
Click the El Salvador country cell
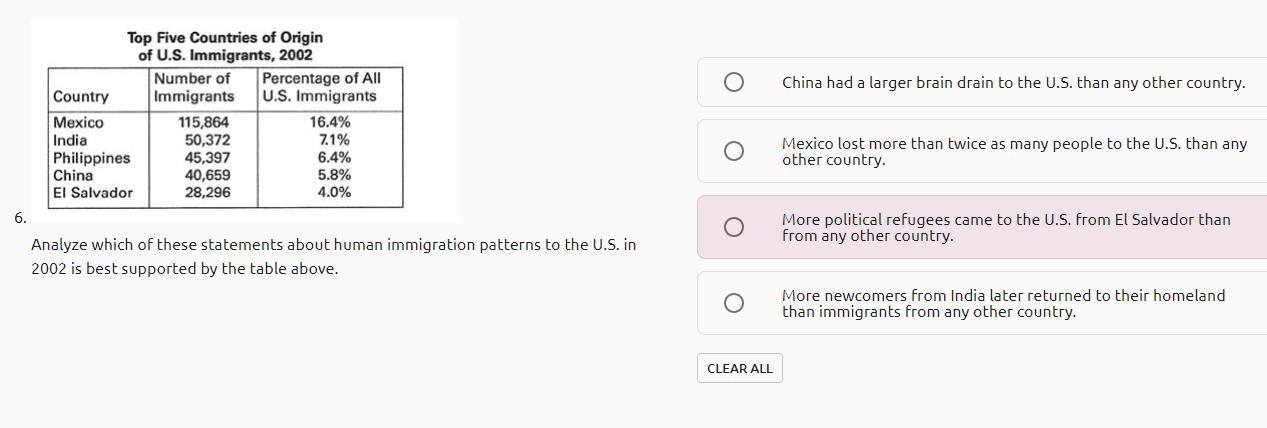93,193
